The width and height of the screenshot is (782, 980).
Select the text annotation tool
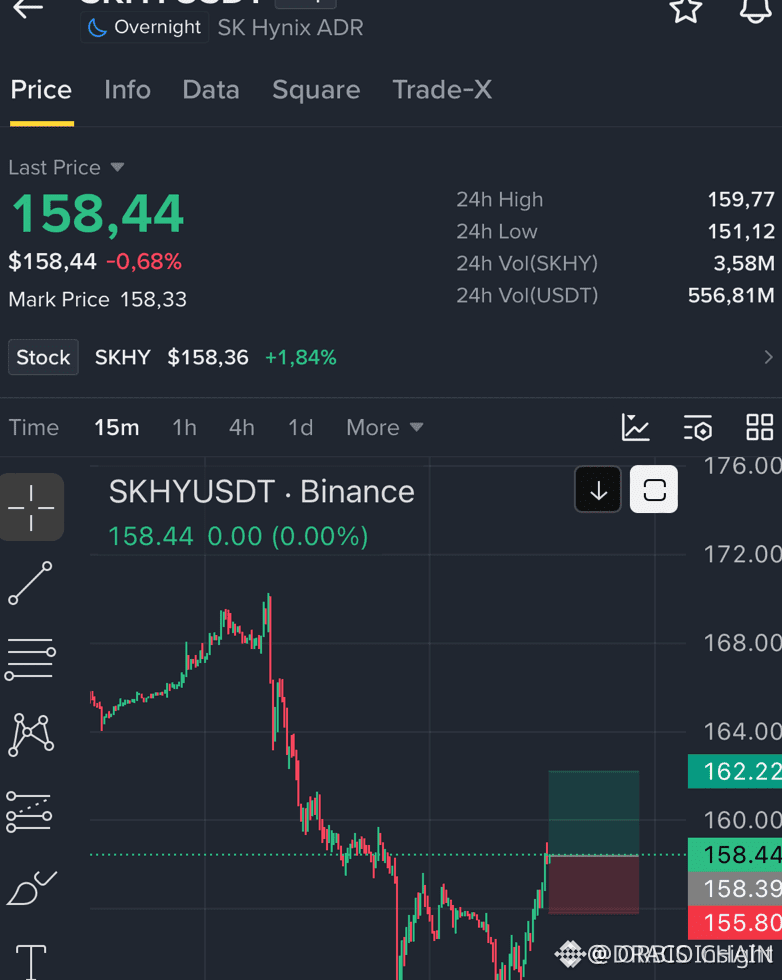coord(30,961)
